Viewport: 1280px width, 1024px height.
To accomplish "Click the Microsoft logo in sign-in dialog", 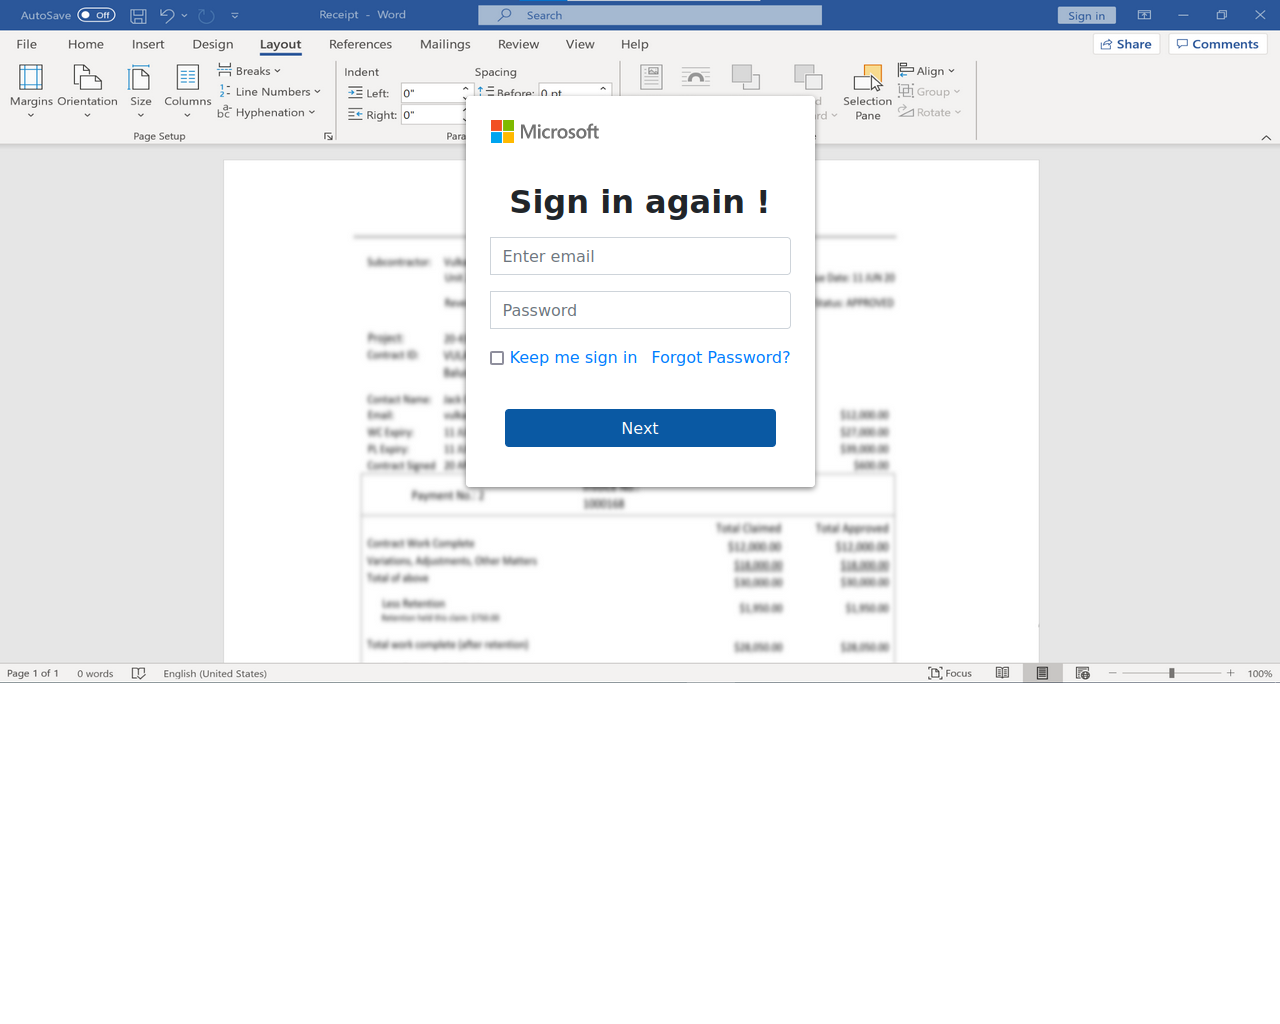I will 544,132.
